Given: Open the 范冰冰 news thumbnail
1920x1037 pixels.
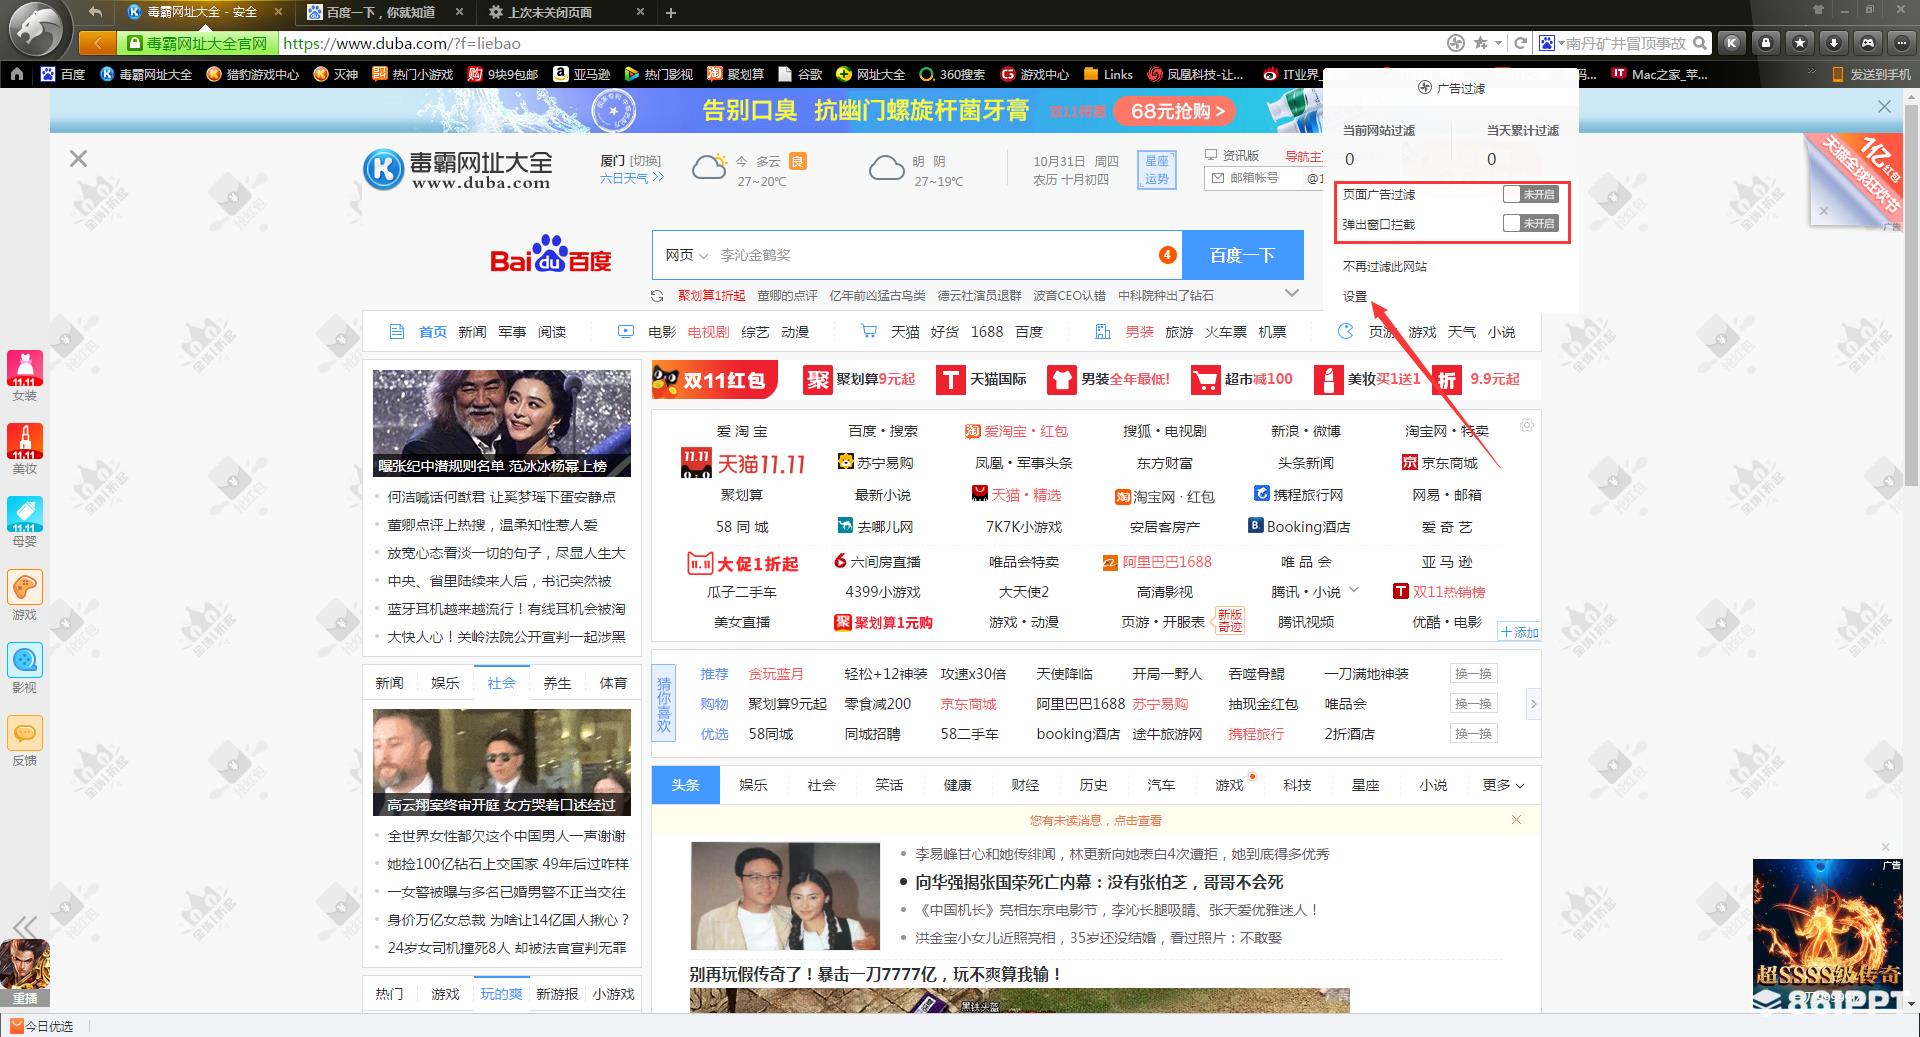Looking at the screenshot, I should coord(502,423).
